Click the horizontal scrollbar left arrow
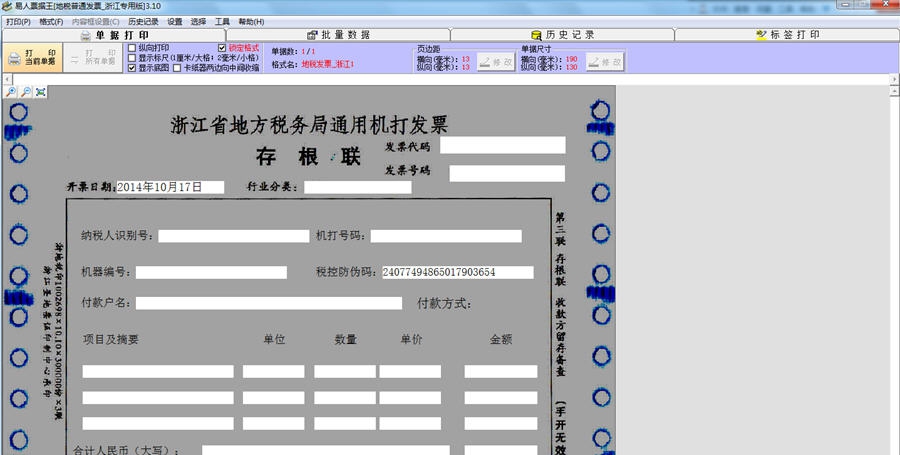900x455 pixels. pyautogui.click(x=7, y=79)
